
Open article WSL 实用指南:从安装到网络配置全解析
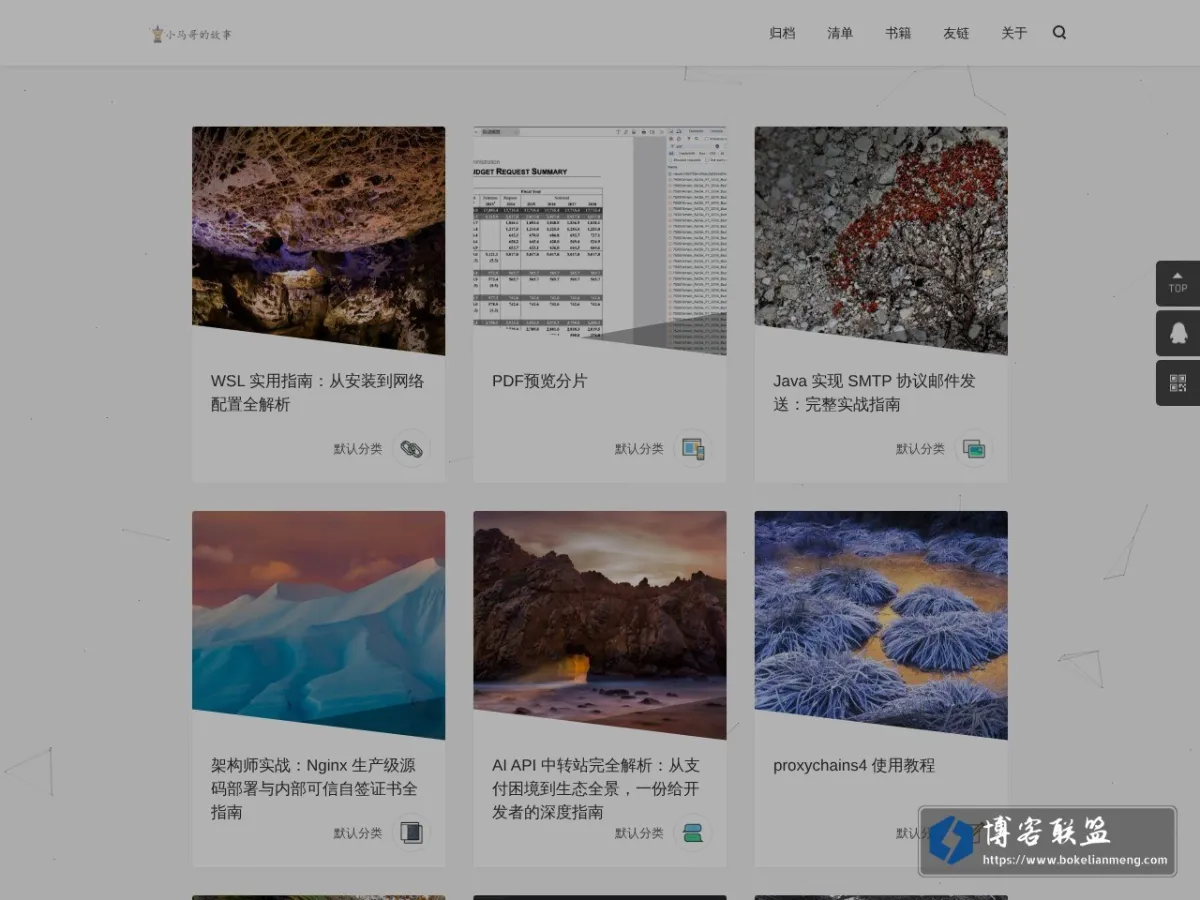[x=318, y=392]
